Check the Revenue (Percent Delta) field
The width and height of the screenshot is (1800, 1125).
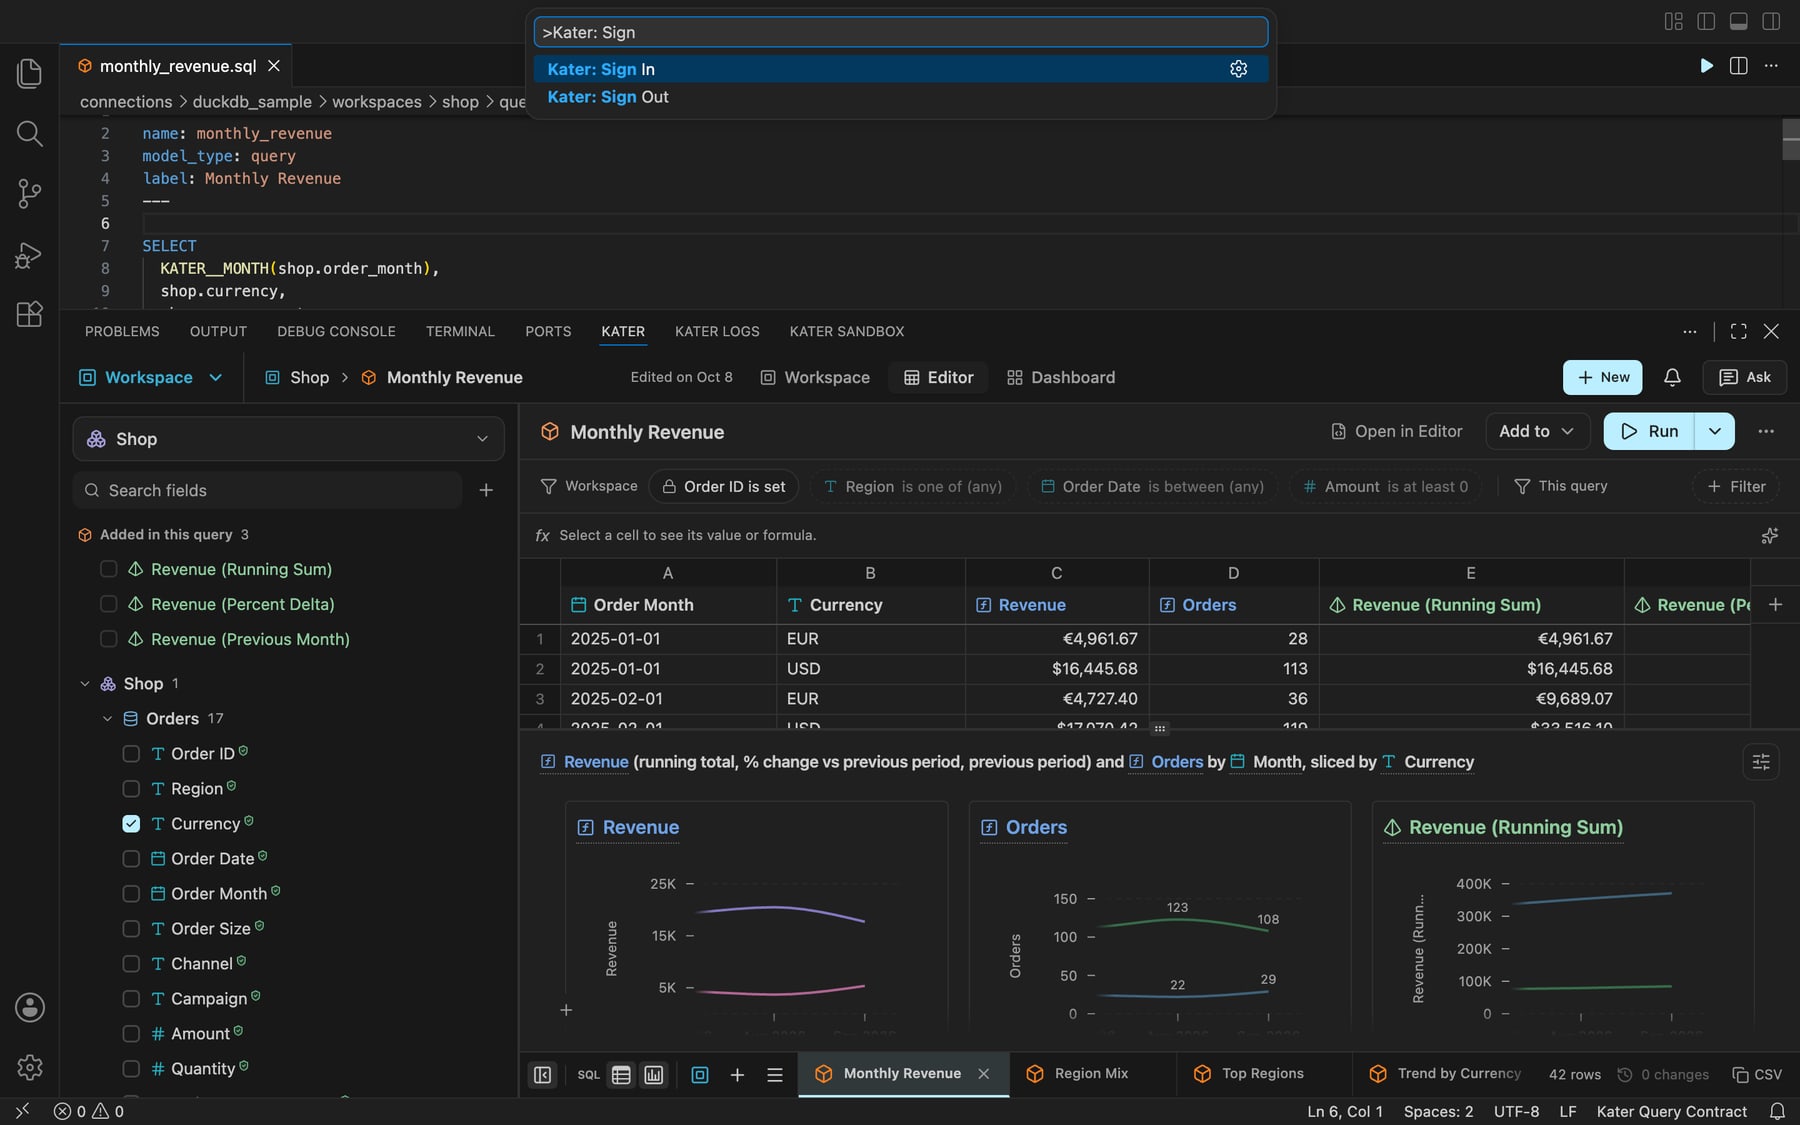tap(109, 604)
